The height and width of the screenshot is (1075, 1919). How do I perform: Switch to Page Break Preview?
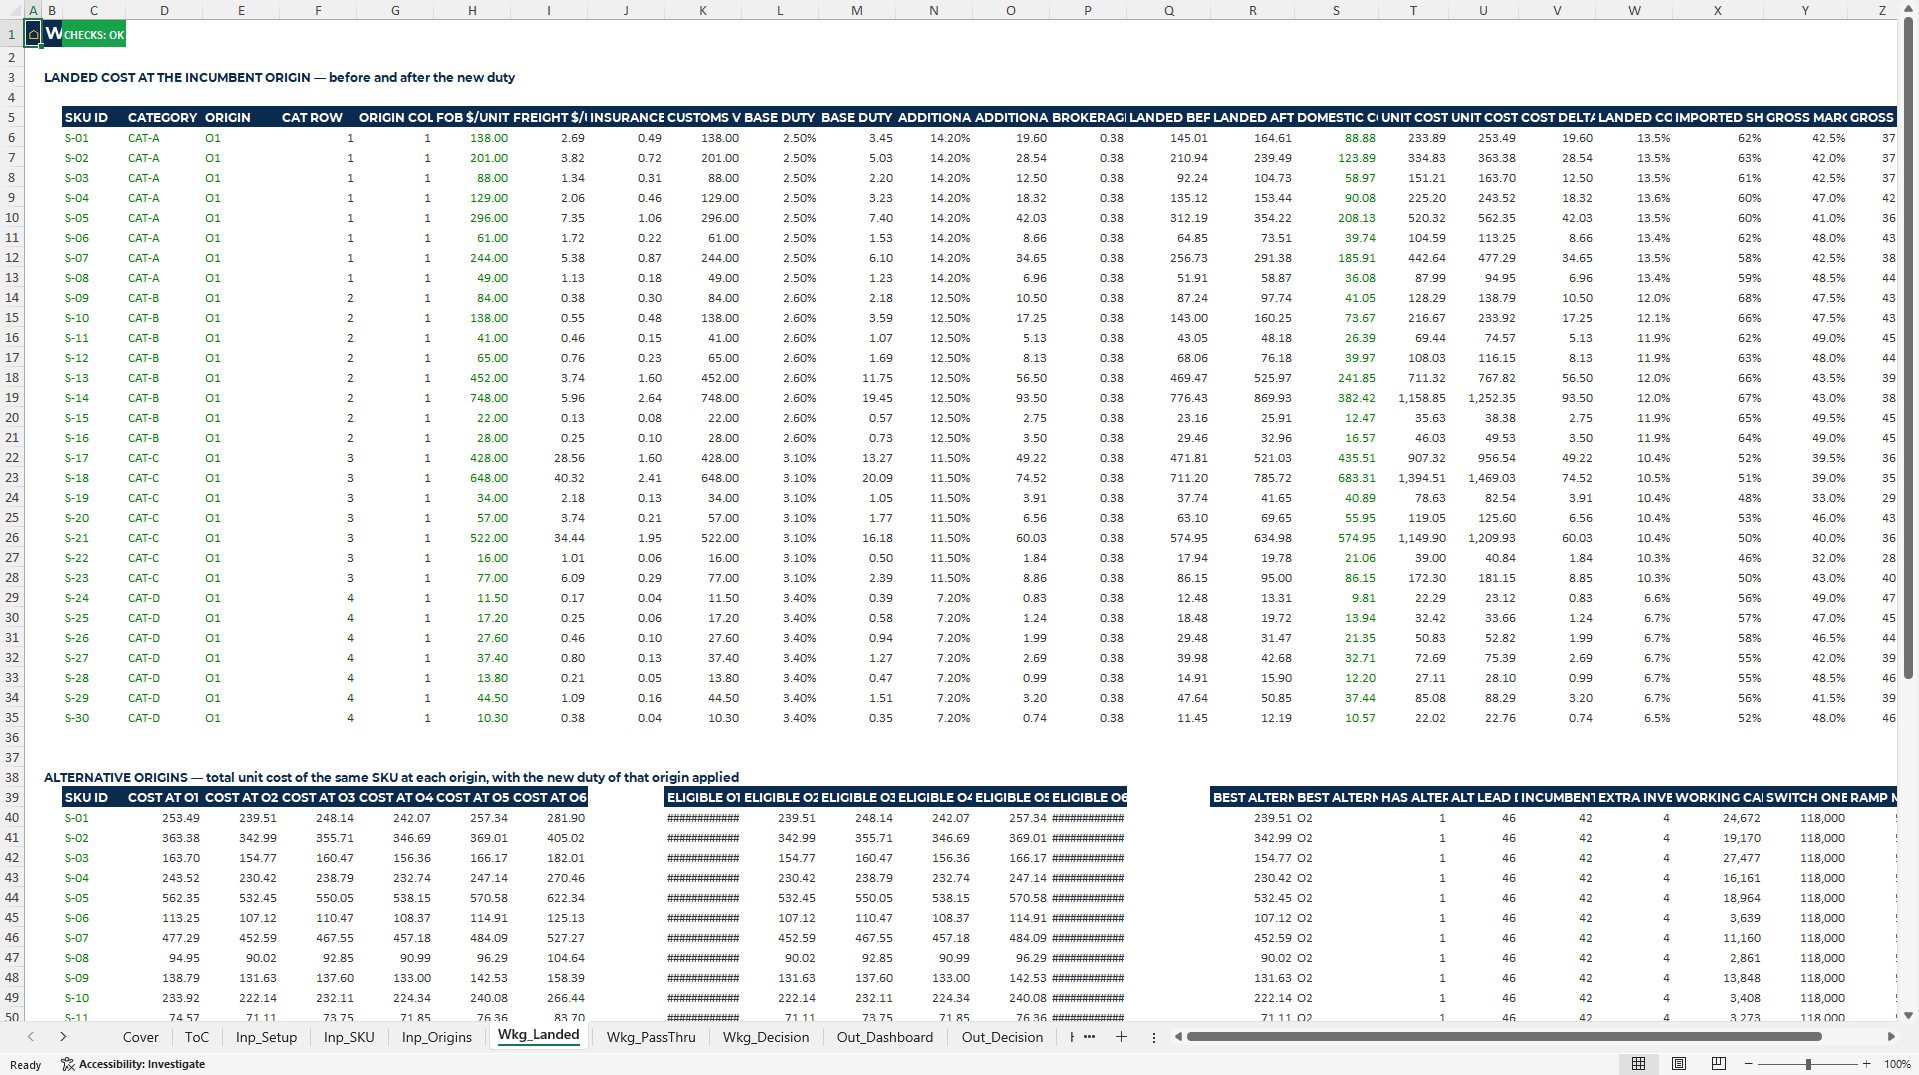click(1719, 1064)
